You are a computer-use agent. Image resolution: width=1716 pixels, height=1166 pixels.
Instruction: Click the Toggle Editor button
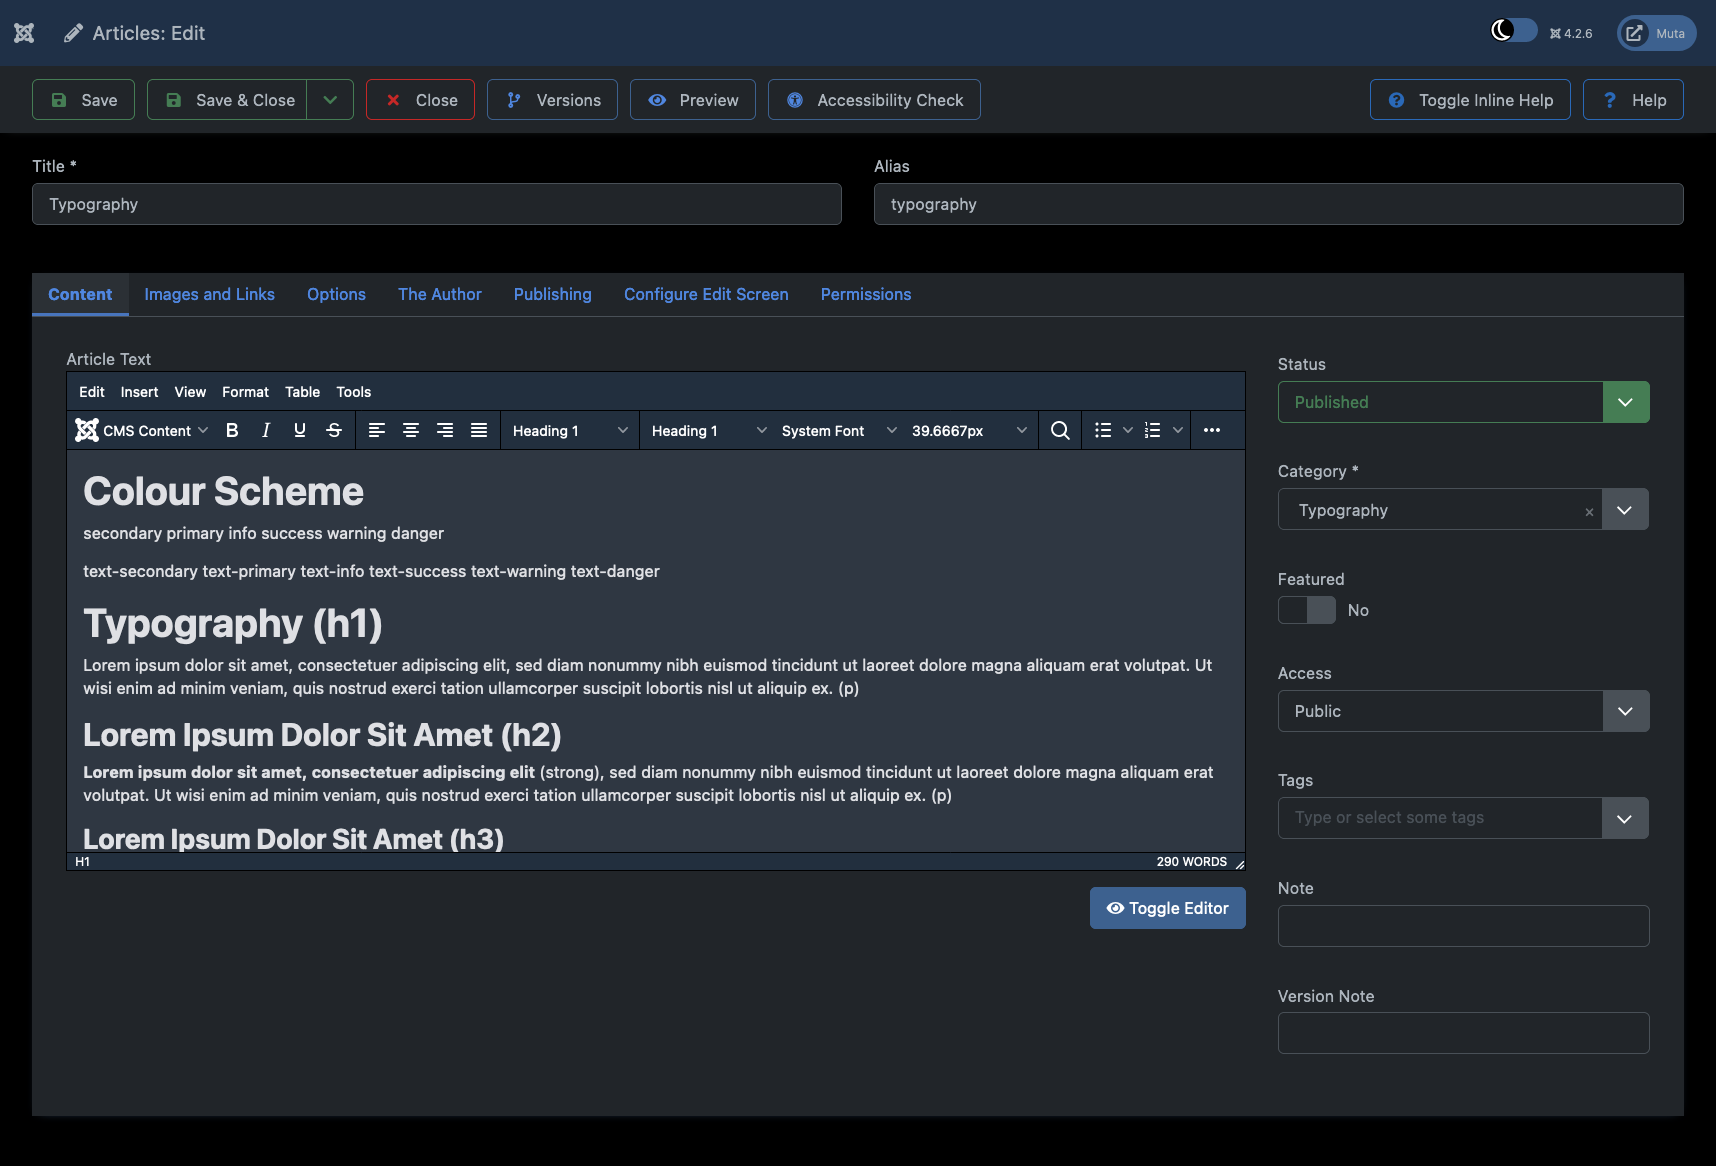click(x=1167, y=908)
